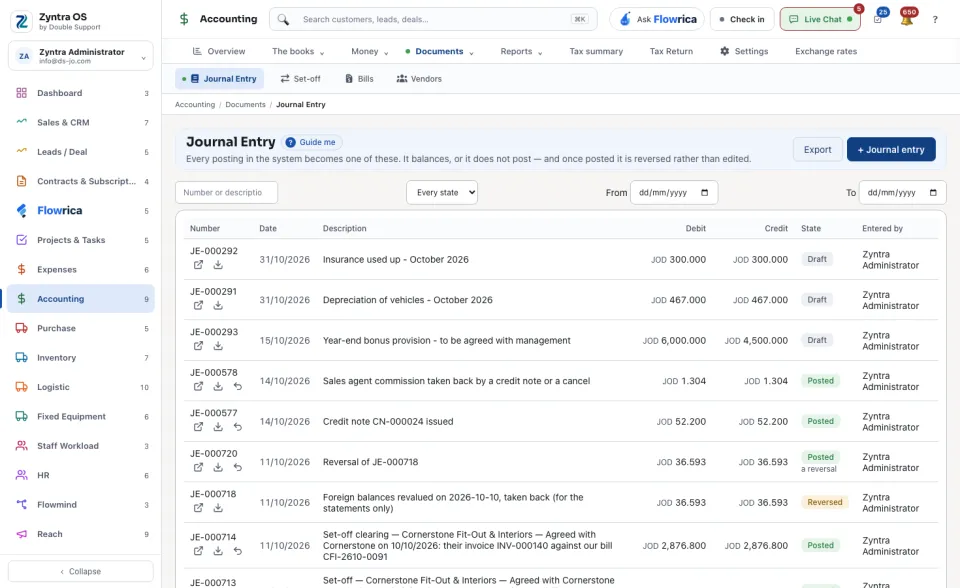The width and height of the screenshot is (960, 588).
Task: Download journal entry JE-000292
Action: pyautogui.click(x=218, y=265)
